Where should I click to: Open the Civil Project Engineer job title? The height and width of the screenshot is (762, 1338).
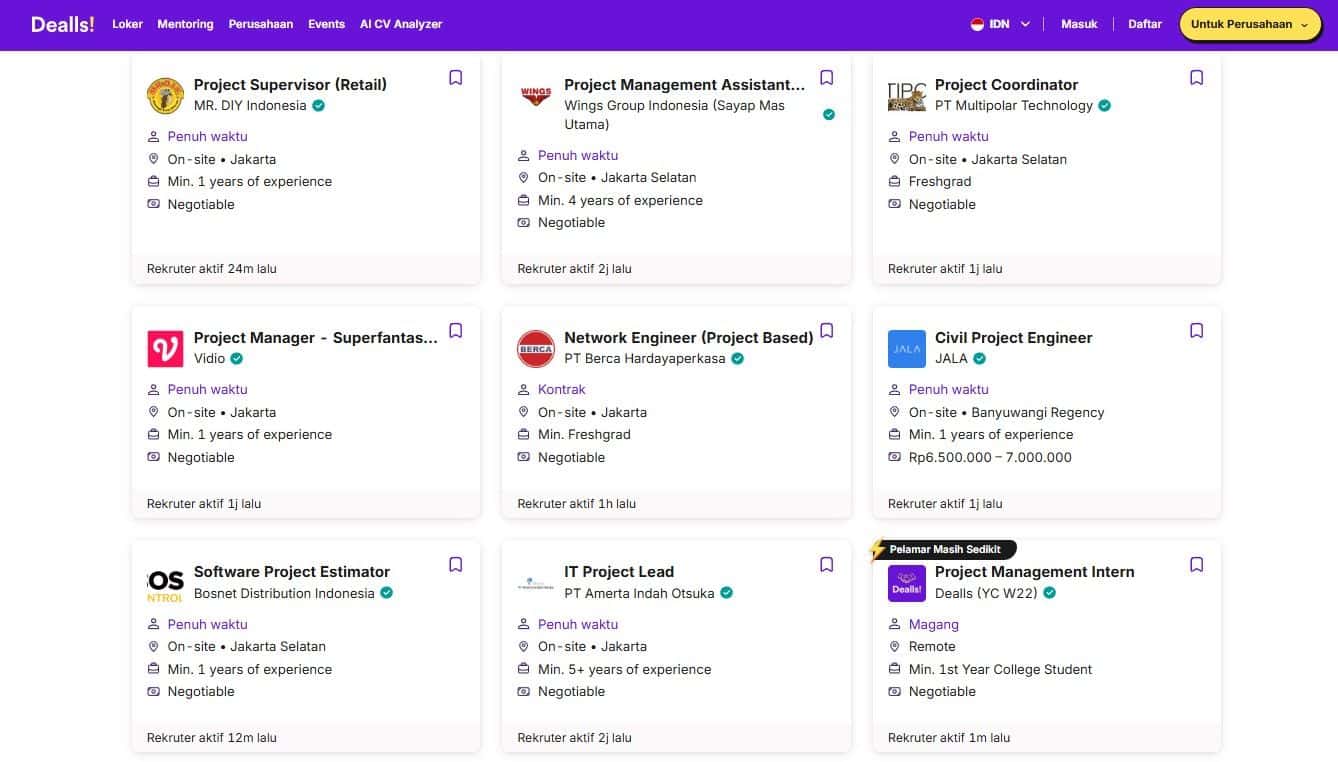[1013, 338]
